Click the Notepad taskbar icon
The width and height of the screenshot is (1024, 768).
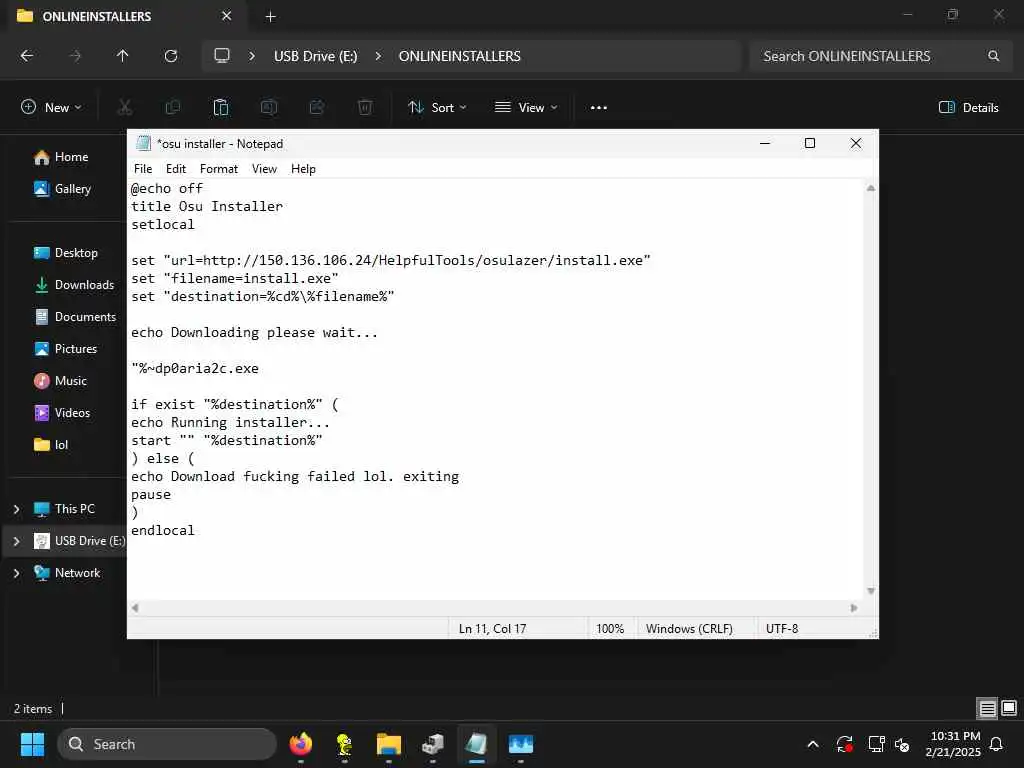tap(477, 744)
